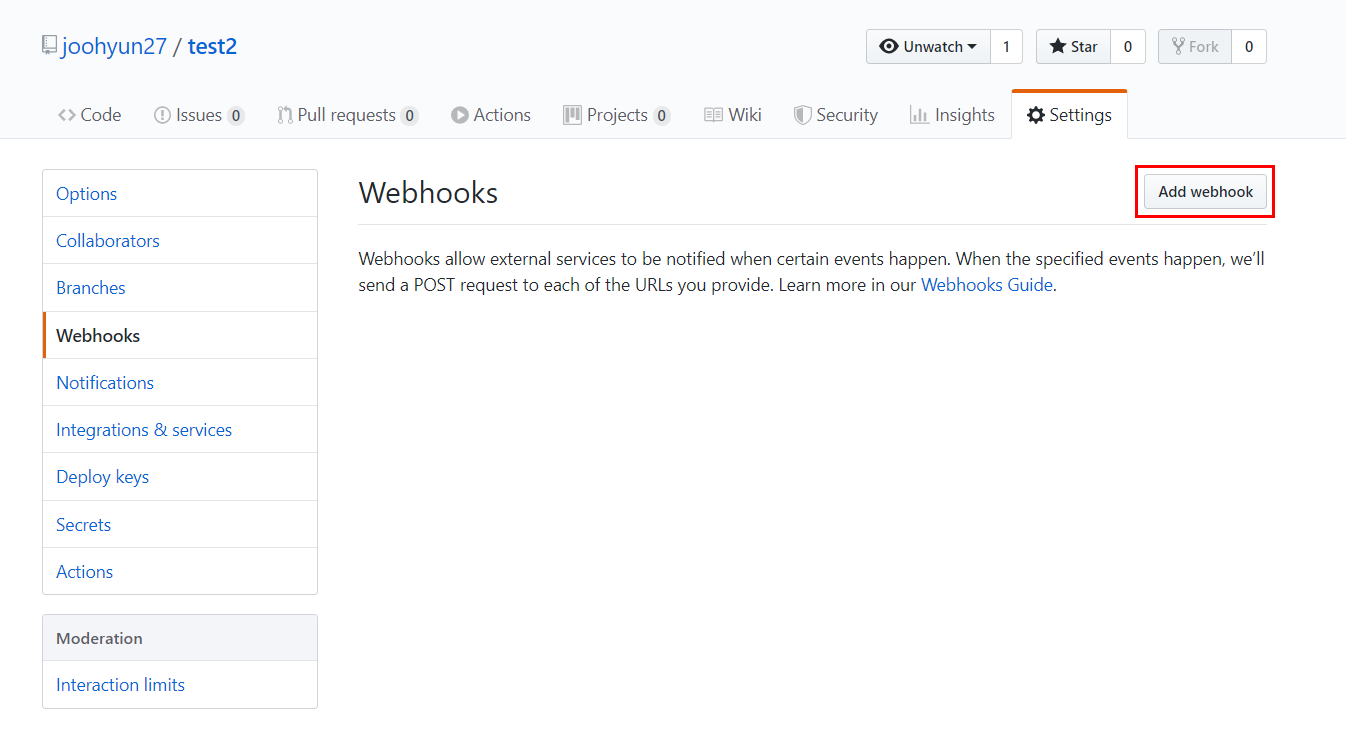The height and width of the screenshot is (743, 1346).
Task: Click the Issues count badge 0
Action: point(236,116)
